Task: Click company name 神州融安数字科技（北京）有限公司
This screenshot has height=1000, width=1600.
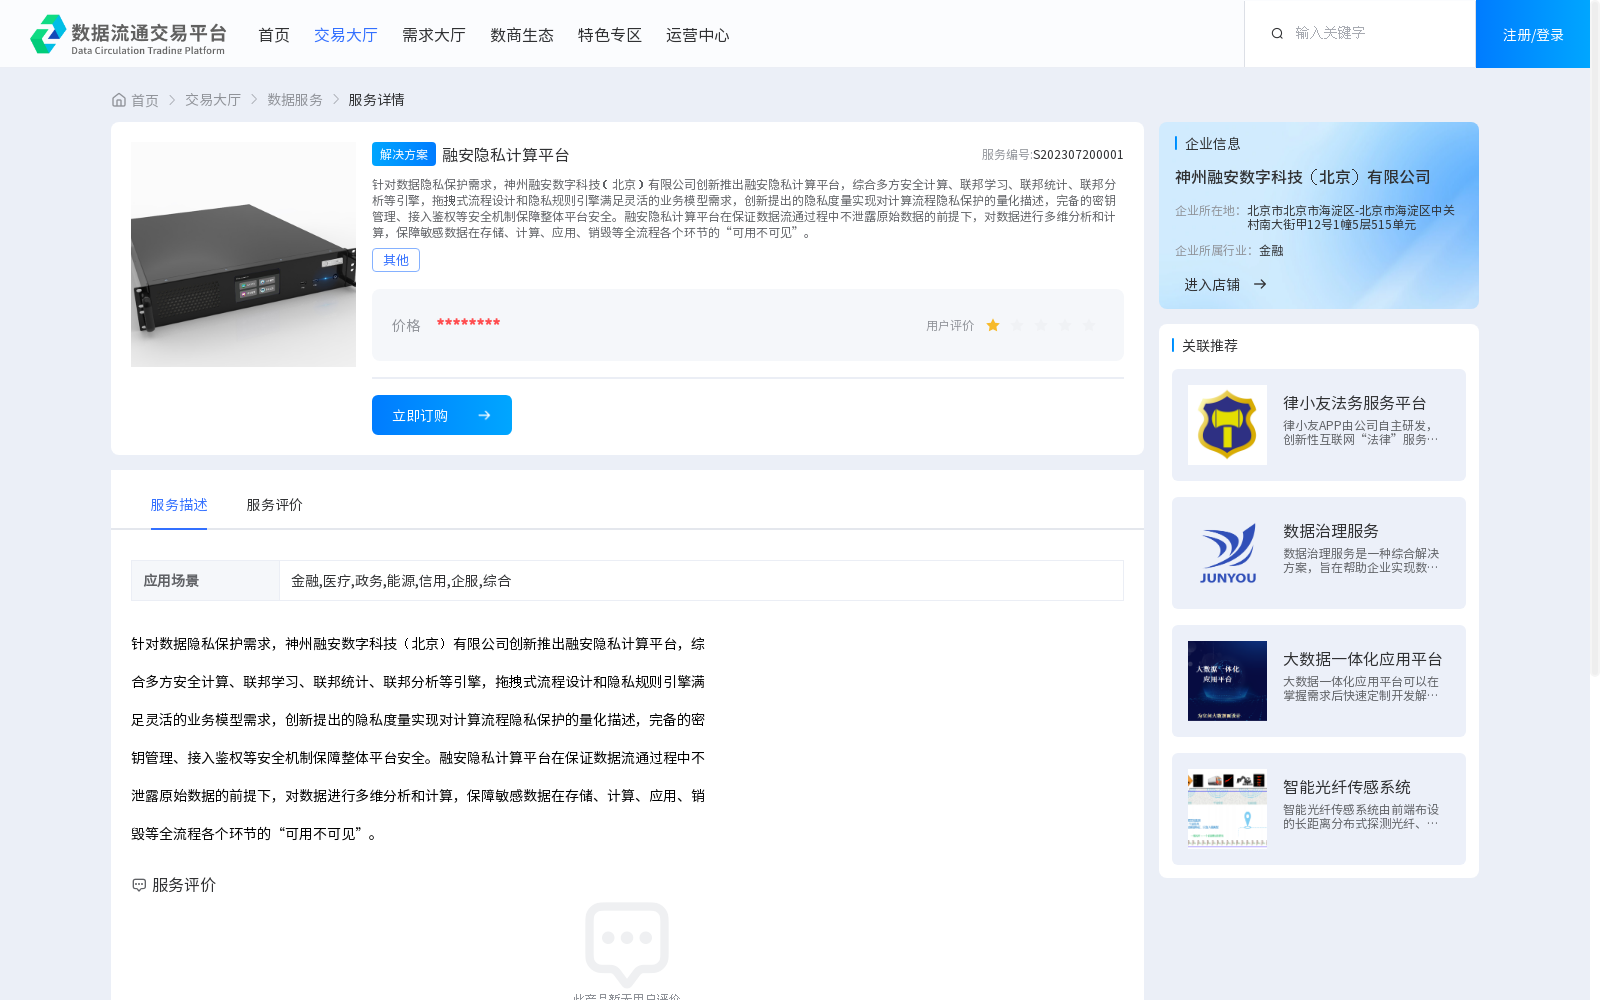Action: [x=1303, y=177]
